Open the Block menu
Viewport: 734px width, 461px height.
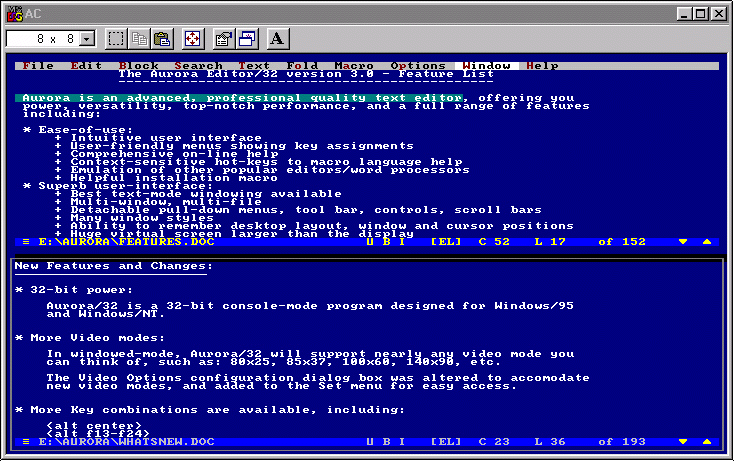pyautogui.click(x=139, y=66)
